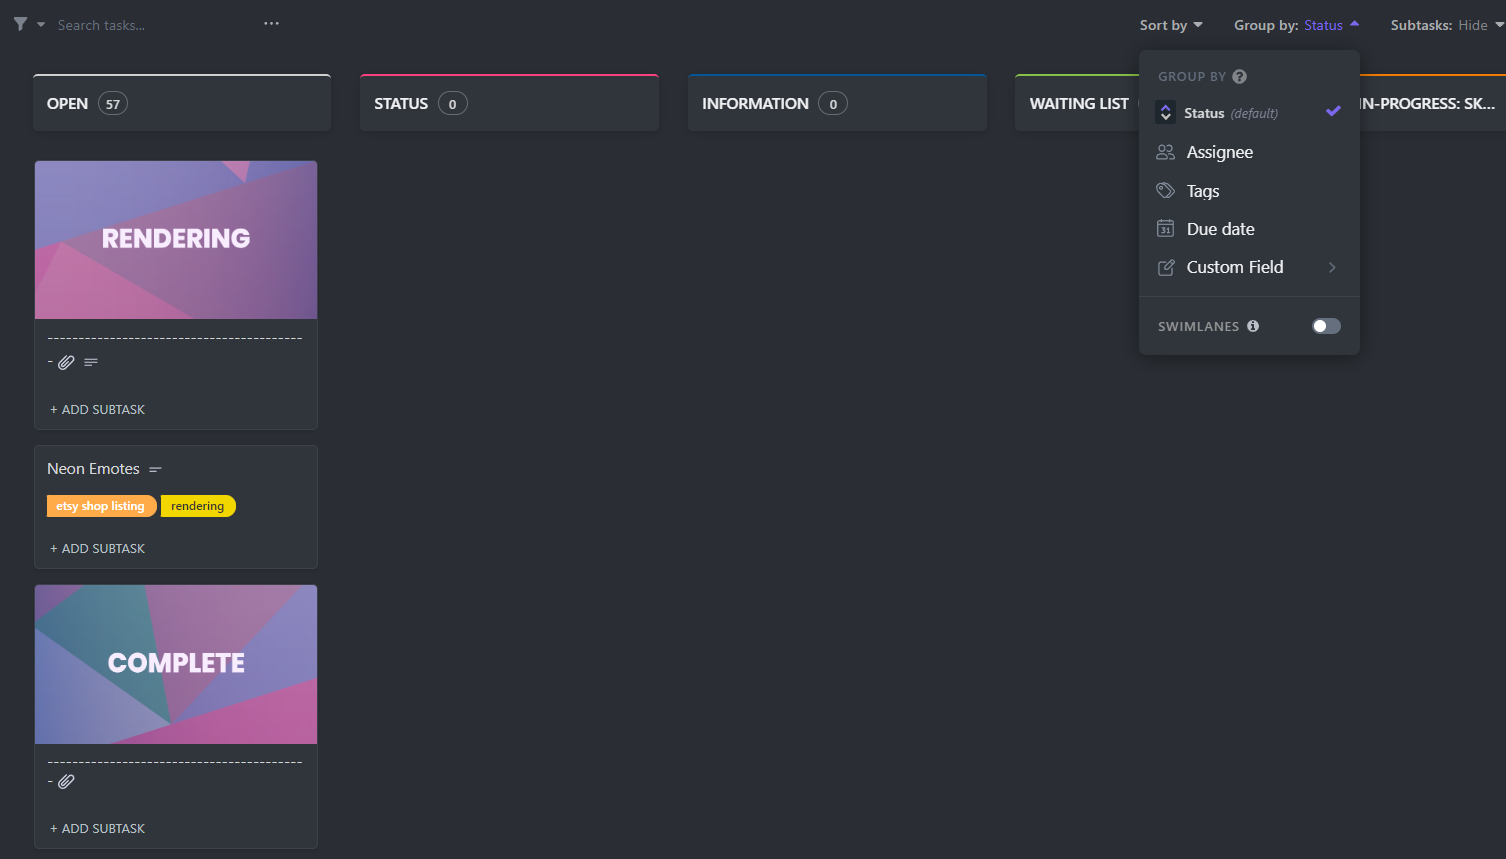Click Add Subtask under Neon Emotes
This screenshot has height=859, width=1506.
pyautogui.click(x=98, y=549)
